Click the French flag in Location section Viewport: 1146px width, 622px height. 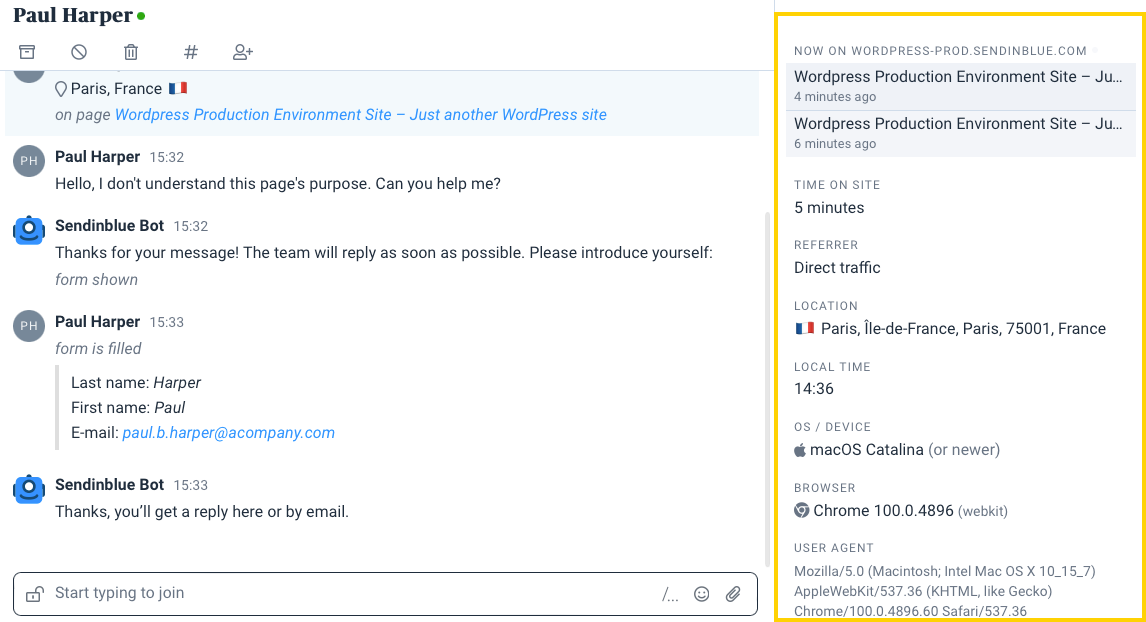pos(805,328)
